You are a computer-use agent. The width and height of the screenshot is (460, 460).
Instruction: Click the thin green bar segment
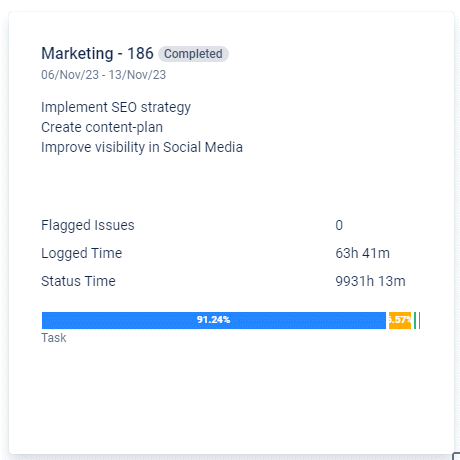click(x=415, y=320)
